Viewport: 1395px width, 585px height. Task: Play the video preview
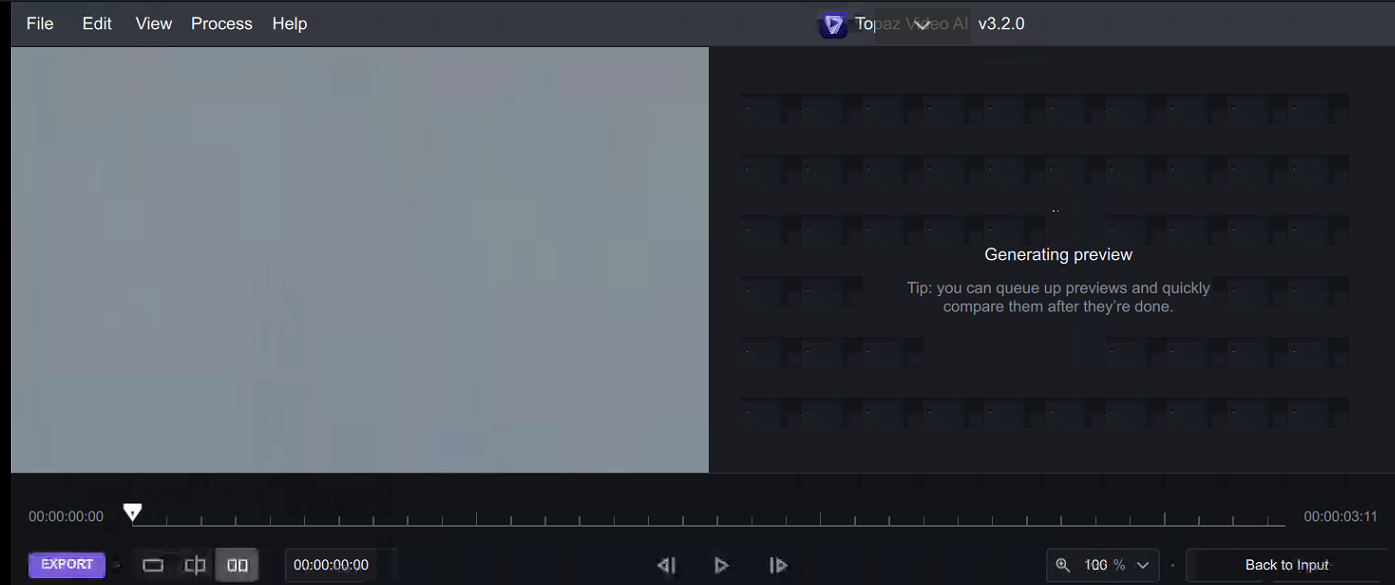[x=721, y=565]
